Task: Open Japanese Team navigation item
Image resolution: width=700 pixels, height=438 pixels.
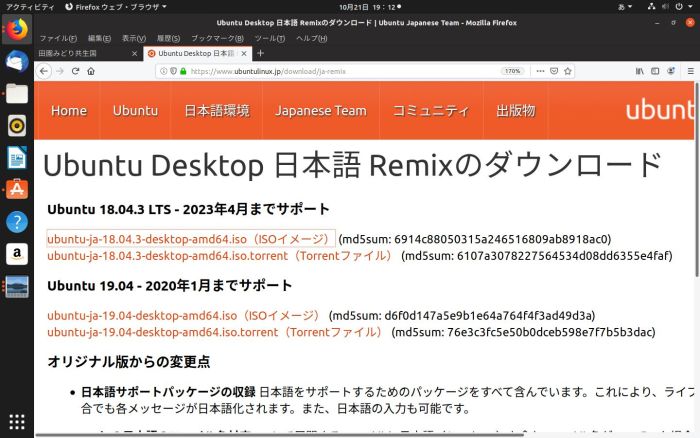Action: [321, 111]
